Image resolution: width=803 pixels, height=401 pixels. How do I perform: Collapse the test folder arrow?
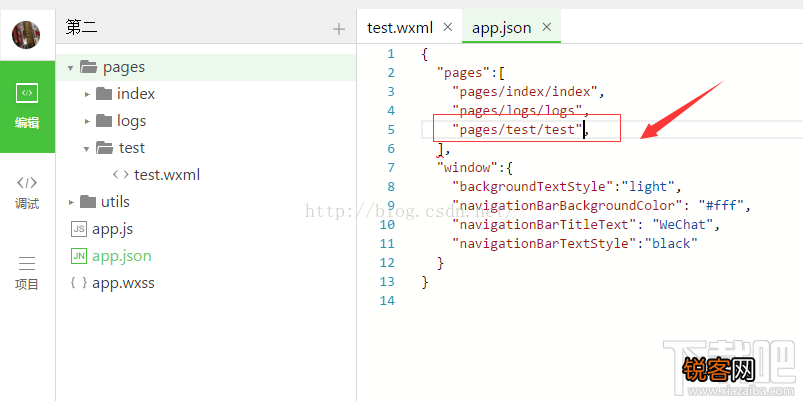click(87, 149)
